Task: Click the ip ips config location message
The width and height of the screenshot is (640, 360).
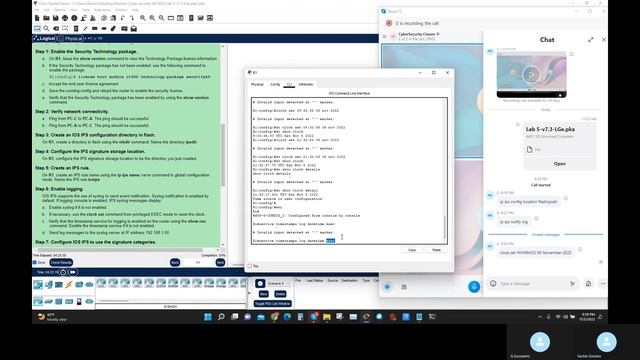Action: click(529, 202)
